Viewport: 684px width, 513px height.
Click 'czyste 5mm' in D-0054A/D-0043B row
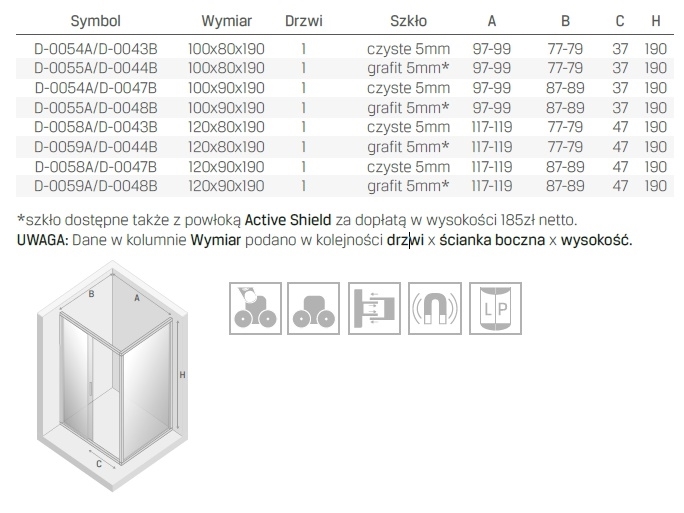pos(408,49)
